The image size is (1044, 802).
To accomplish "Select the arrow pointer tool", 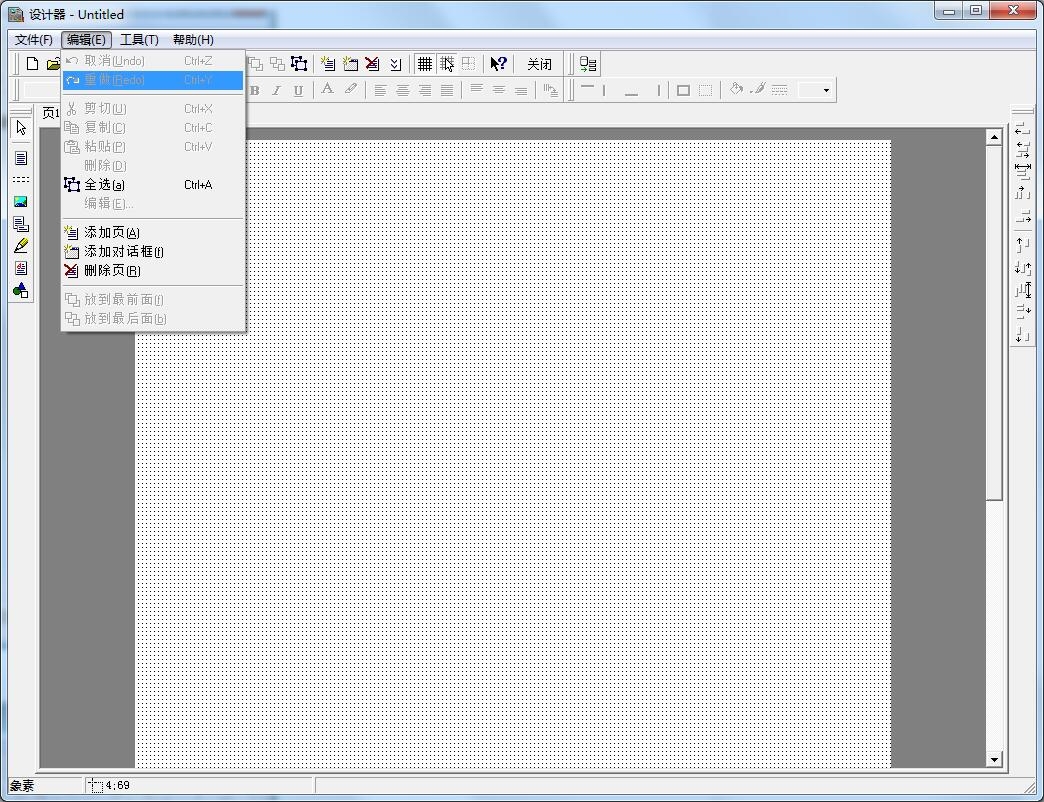I will [21, 128].
